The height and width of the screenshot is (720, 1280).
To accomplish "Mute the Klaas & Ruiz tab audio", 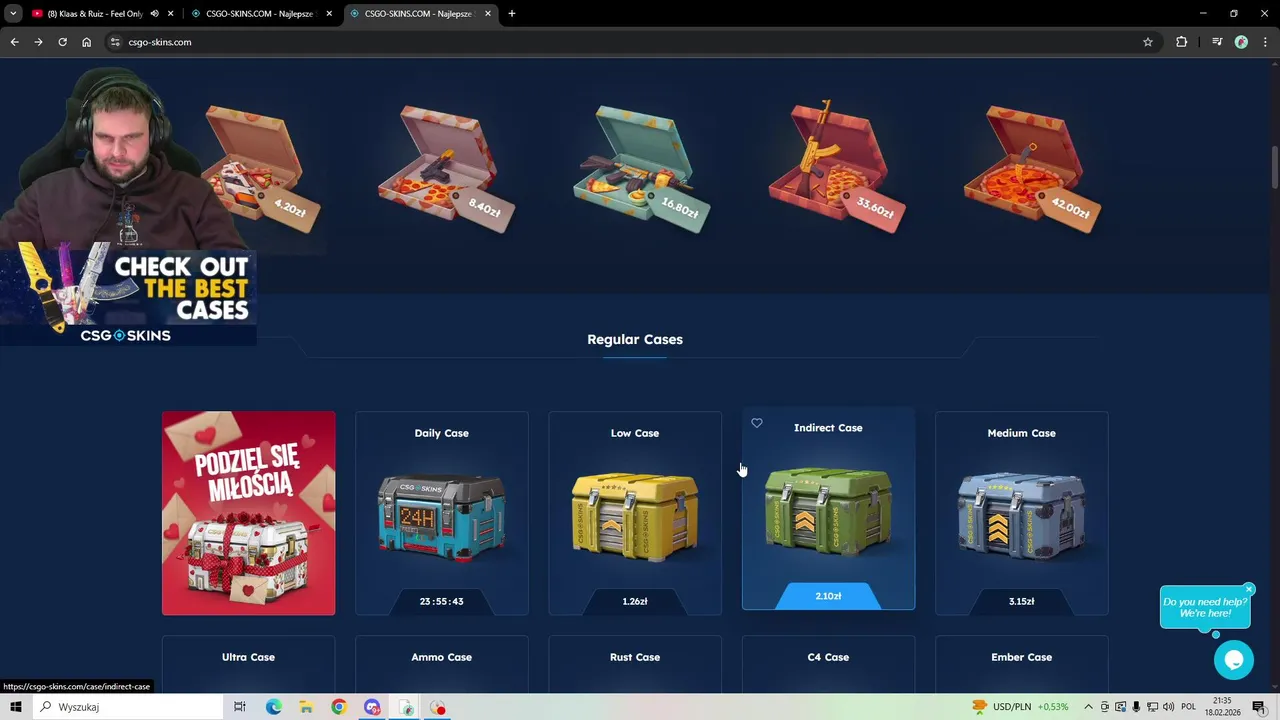I will [x=154, y=14].
